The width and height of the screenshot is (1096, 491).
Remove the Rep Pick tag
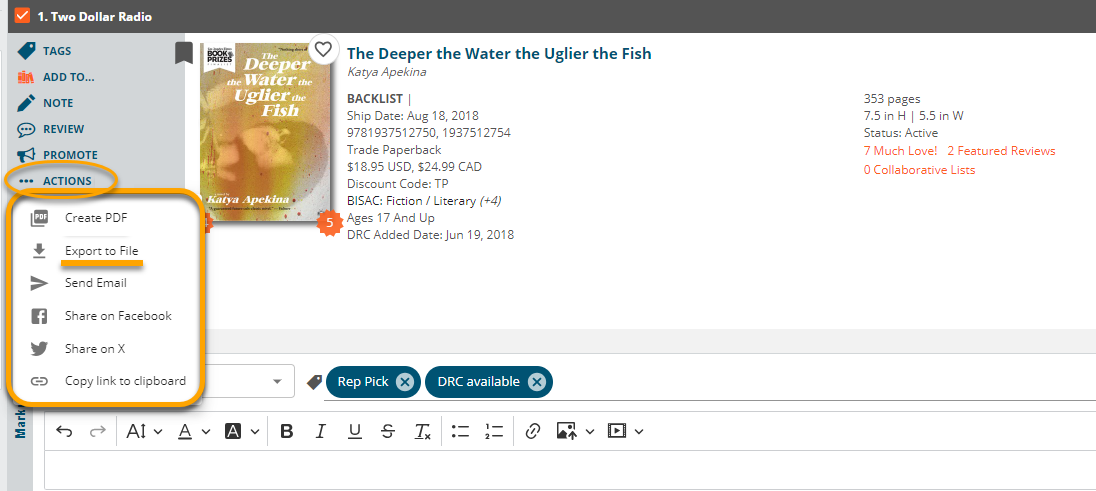click(x=405, y=382)
